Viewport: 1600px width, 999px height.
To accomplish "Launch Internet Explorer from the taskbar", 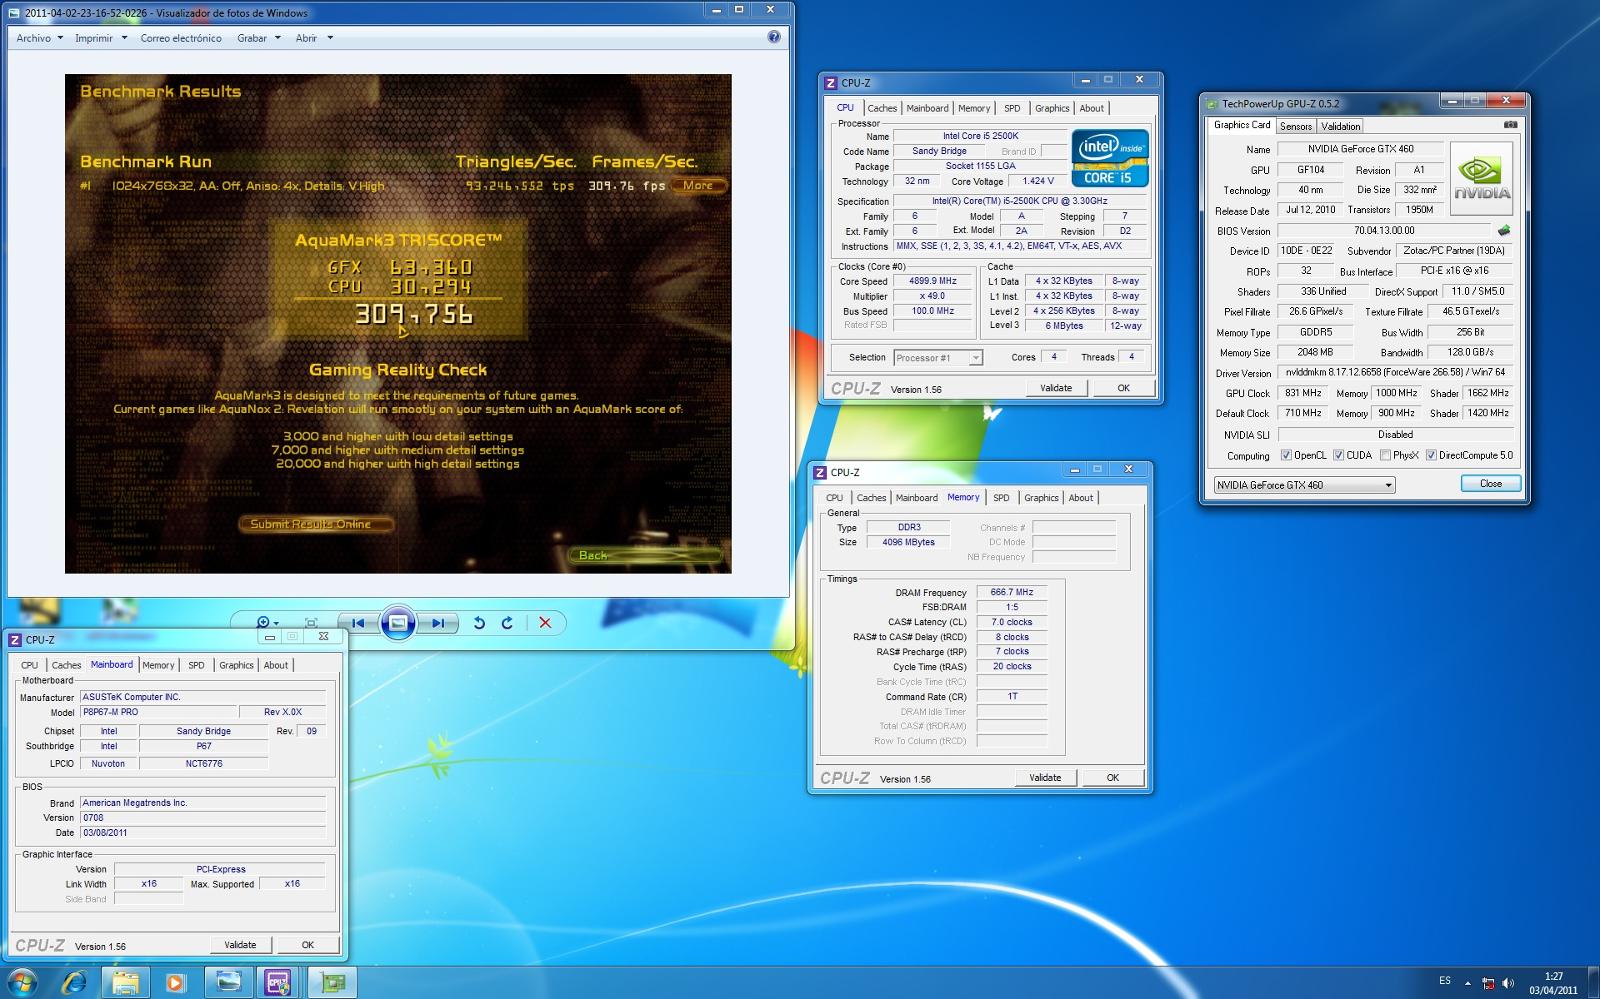I will pyautogui.click(x=74, y=983).
